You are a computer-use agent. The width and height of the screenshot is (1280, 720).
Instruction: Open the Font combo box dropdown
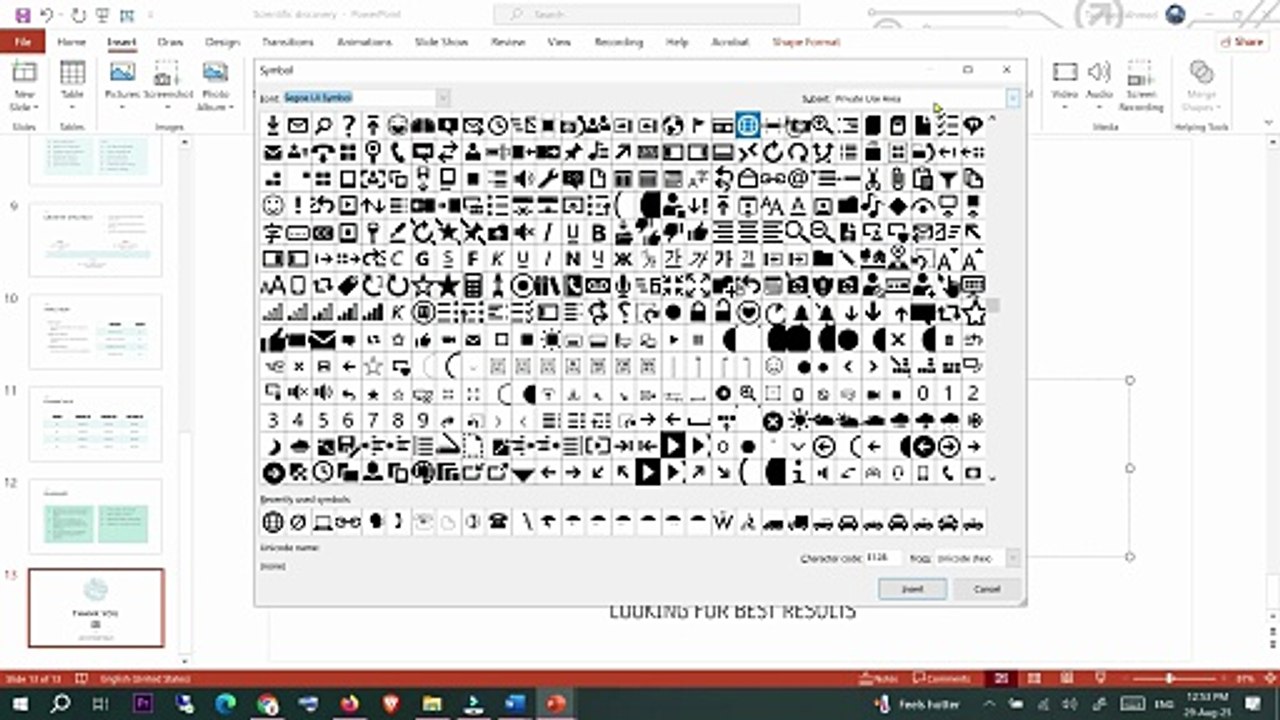coord(443,98)
